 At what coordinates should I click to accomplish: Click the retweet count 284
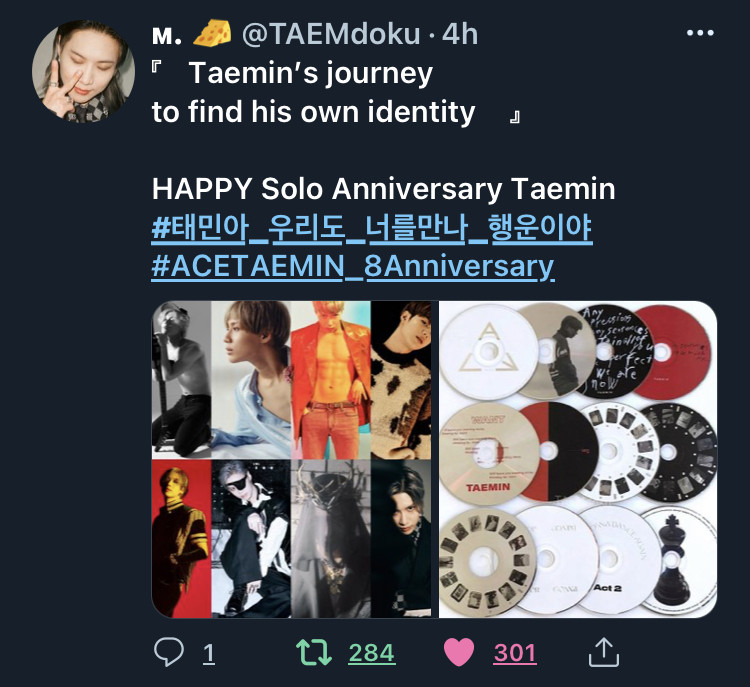tap(371, 653)
